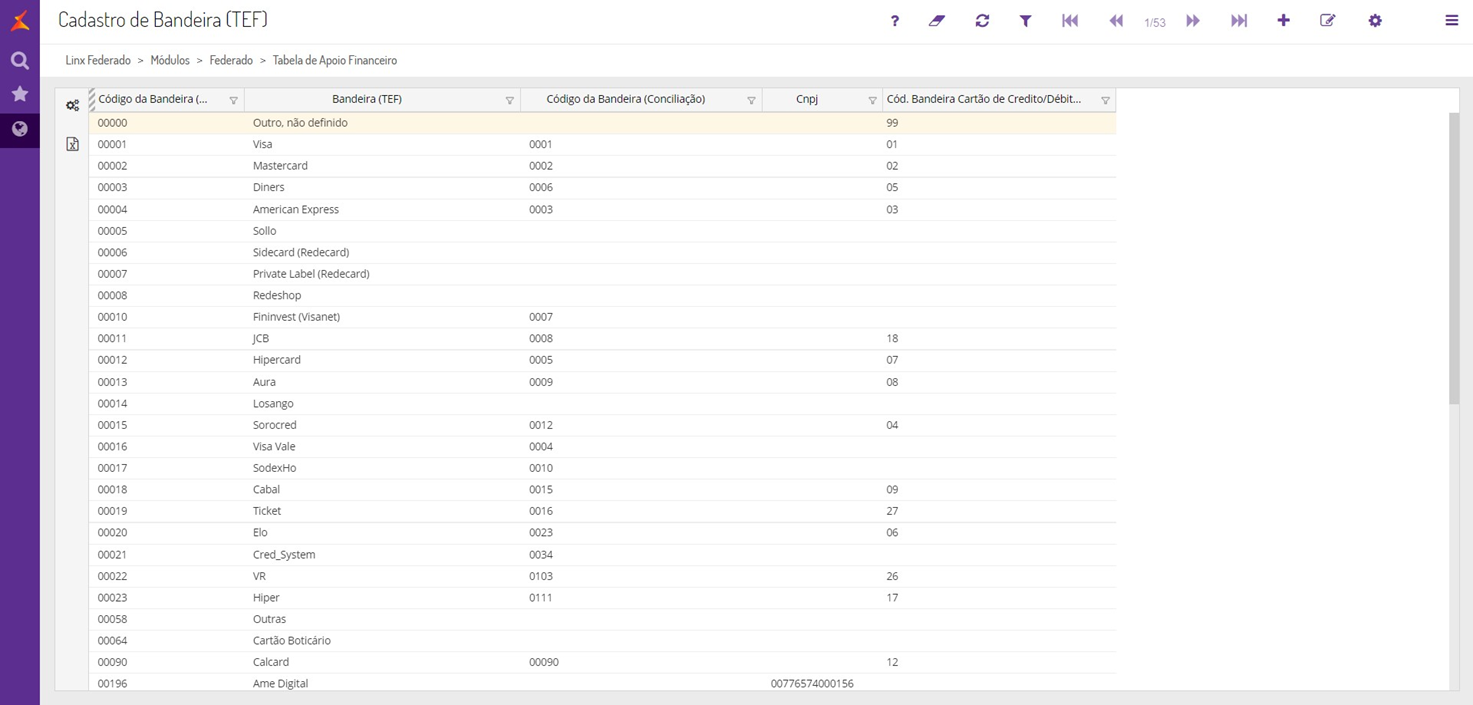Select the 'Outro, não definido' row
This screenshot has height=705, width=1473.
[x=602, y=123]
